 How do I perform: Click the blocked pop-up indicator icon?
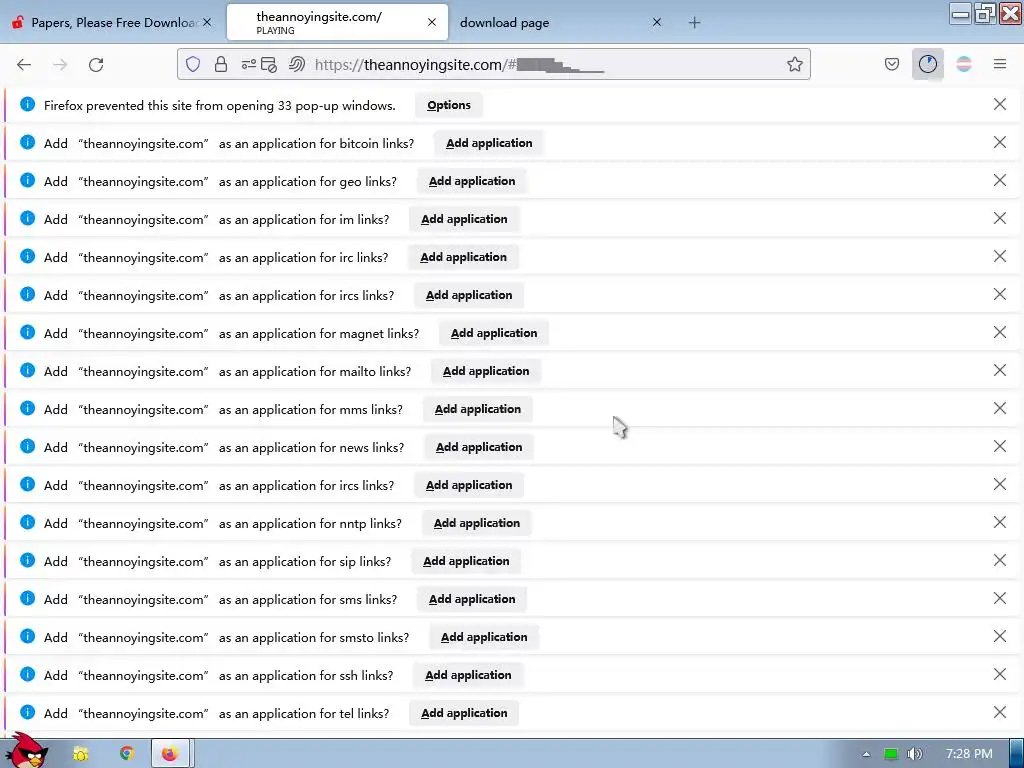tap(269, 64)
